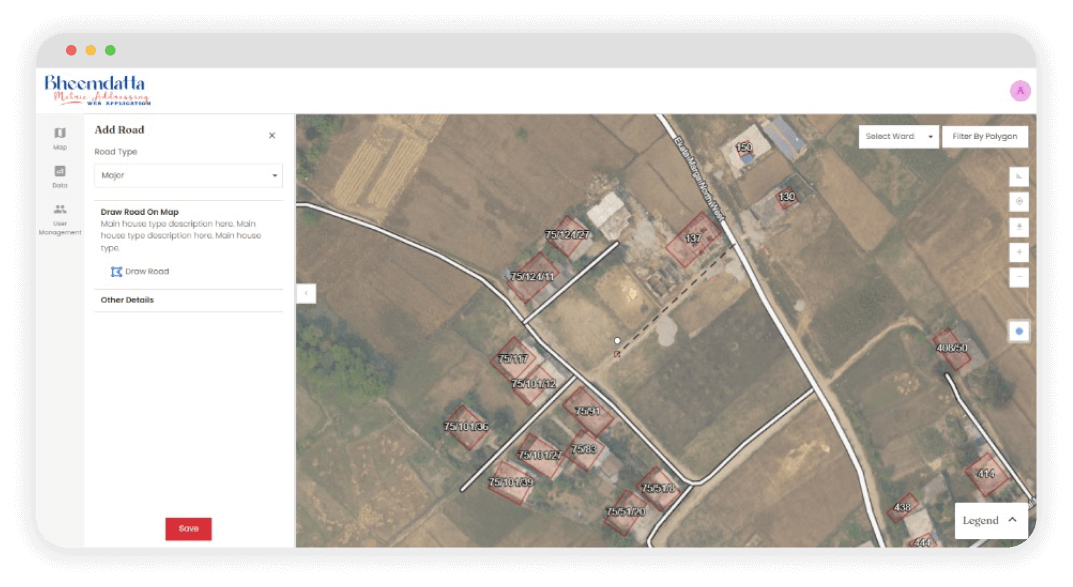The height and width of the screenshot is (587, 1073).
Task: Collapse the side panel with the arrow handle
Action: click(307, 293)
